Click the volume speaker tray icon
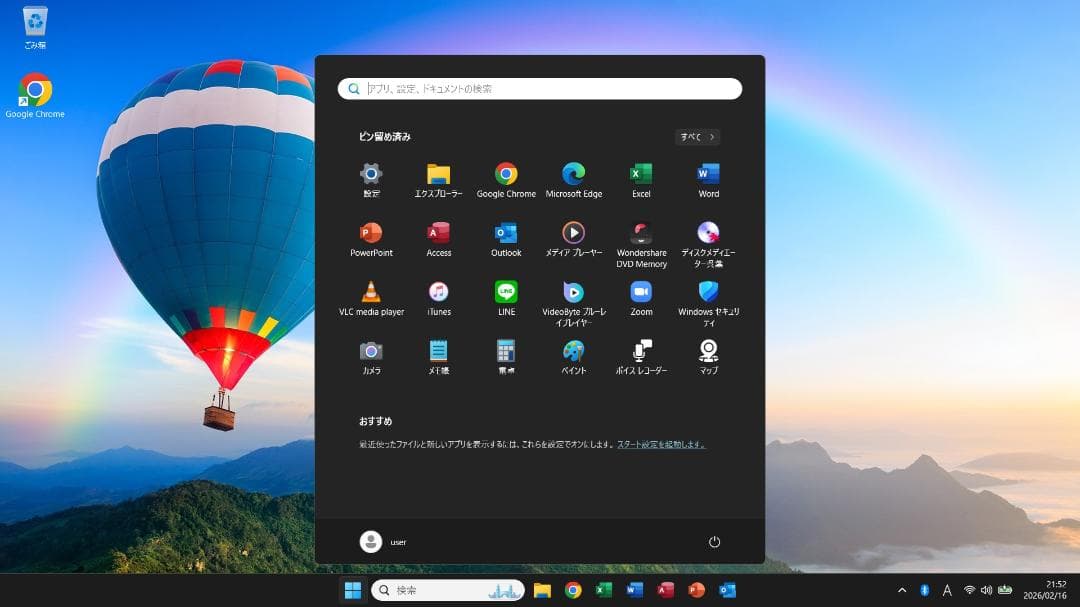 click(986, 590)
